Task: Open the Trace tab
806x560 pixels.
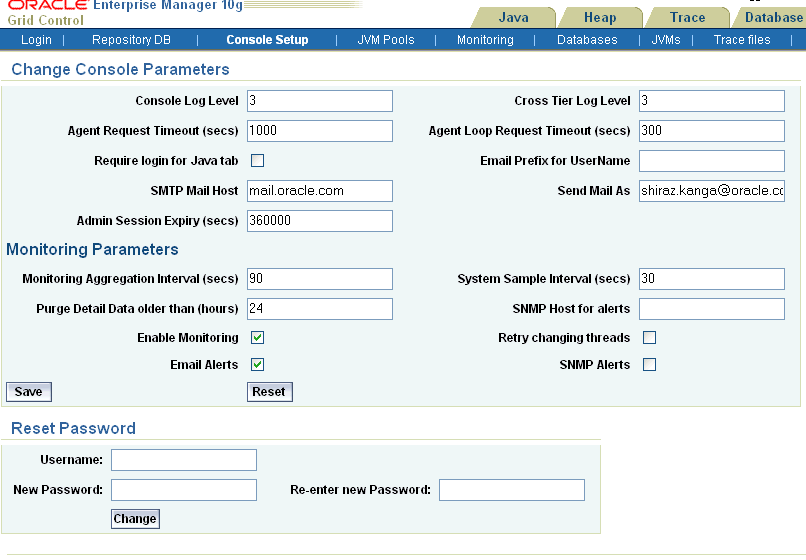Action: click(687, 17)
